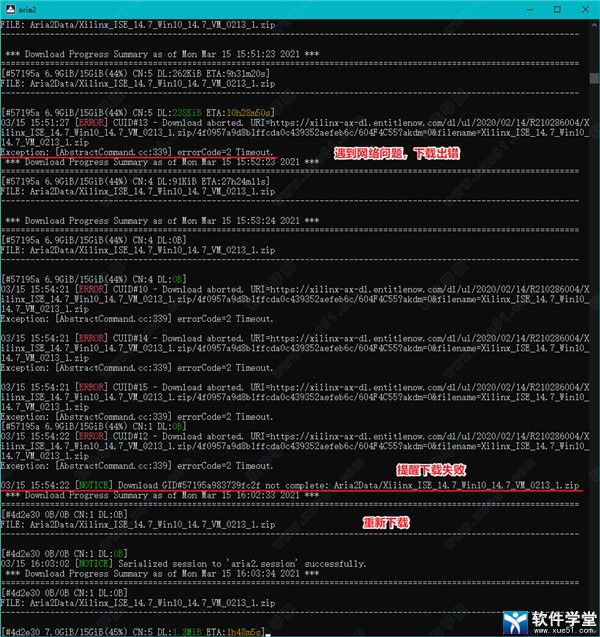600x637 pixels.
Task: Click the ERROR line for CUID#13
Action: tap(295, 123)
